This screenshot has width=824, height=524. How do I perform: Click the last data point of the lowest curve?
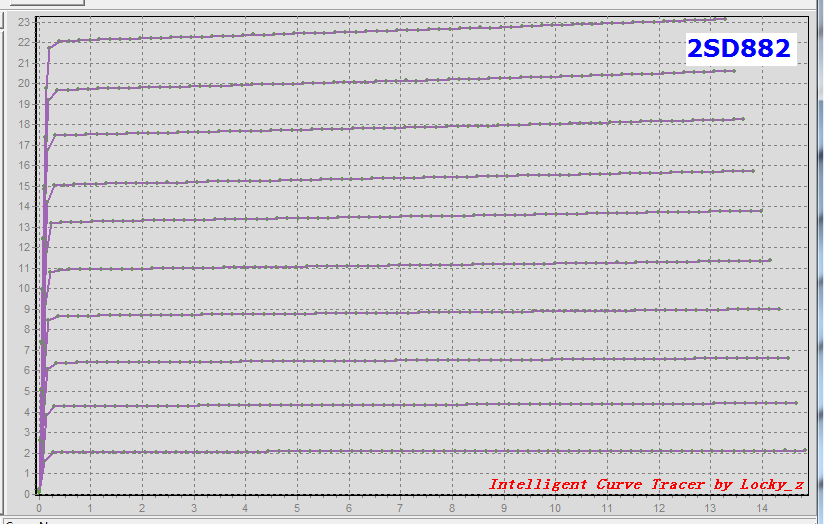click(805, 450)
